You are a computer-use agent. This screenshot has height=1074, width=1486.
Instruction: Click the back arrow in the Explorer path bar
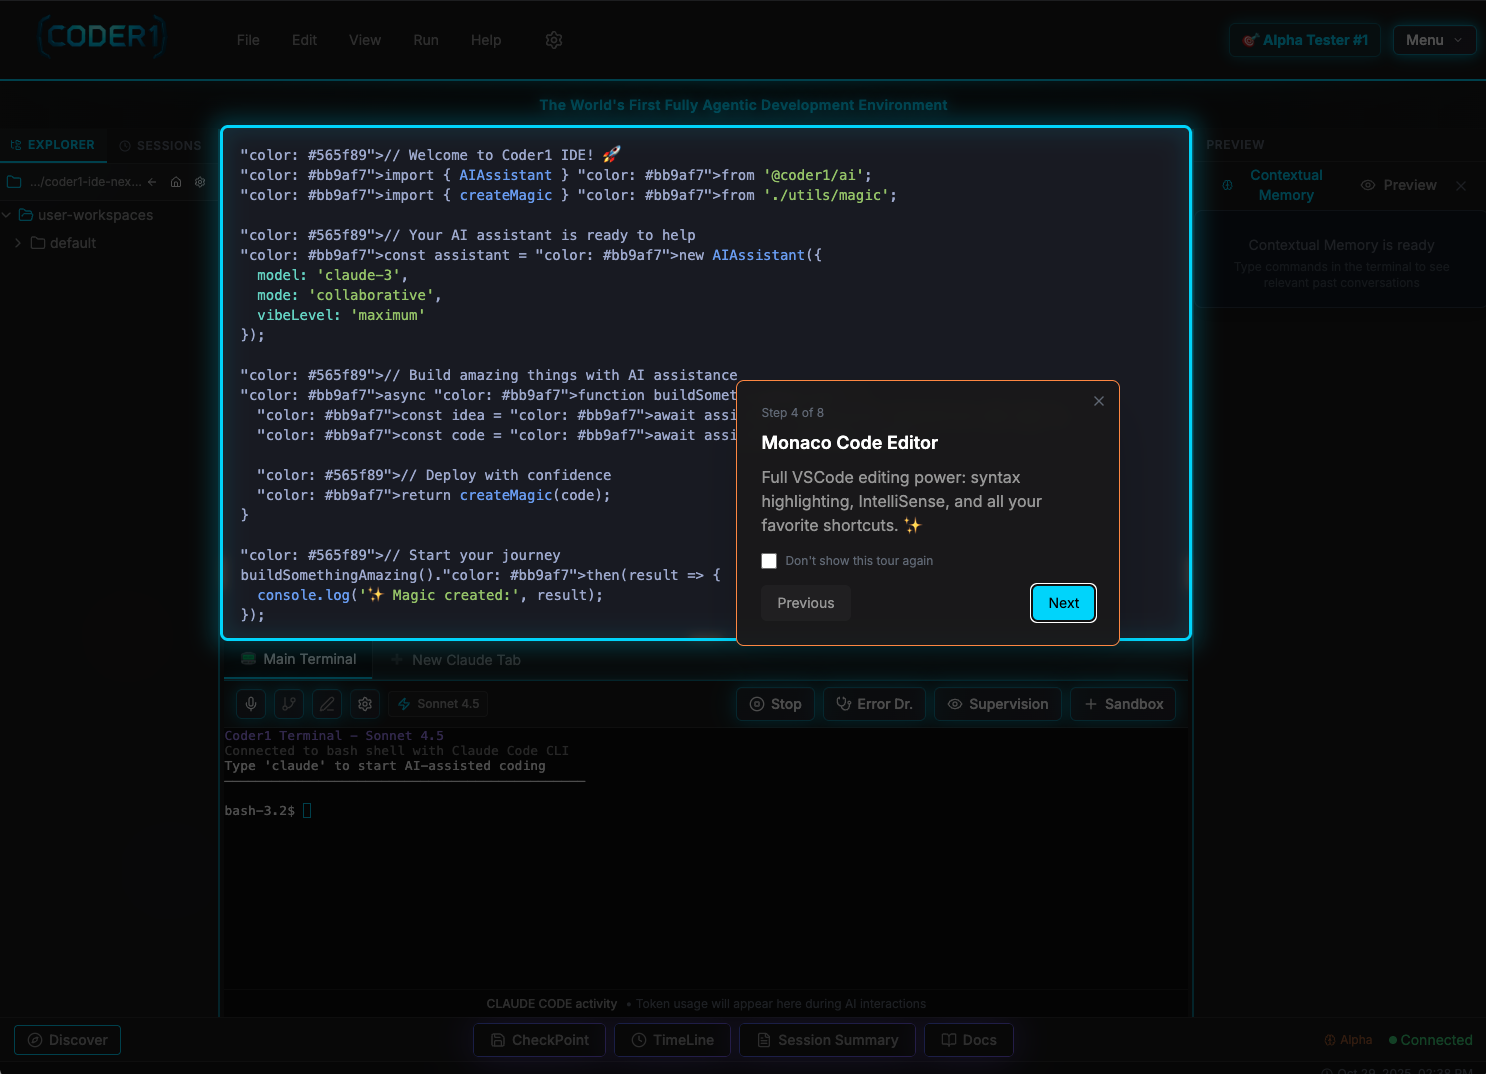pos(151,182)
